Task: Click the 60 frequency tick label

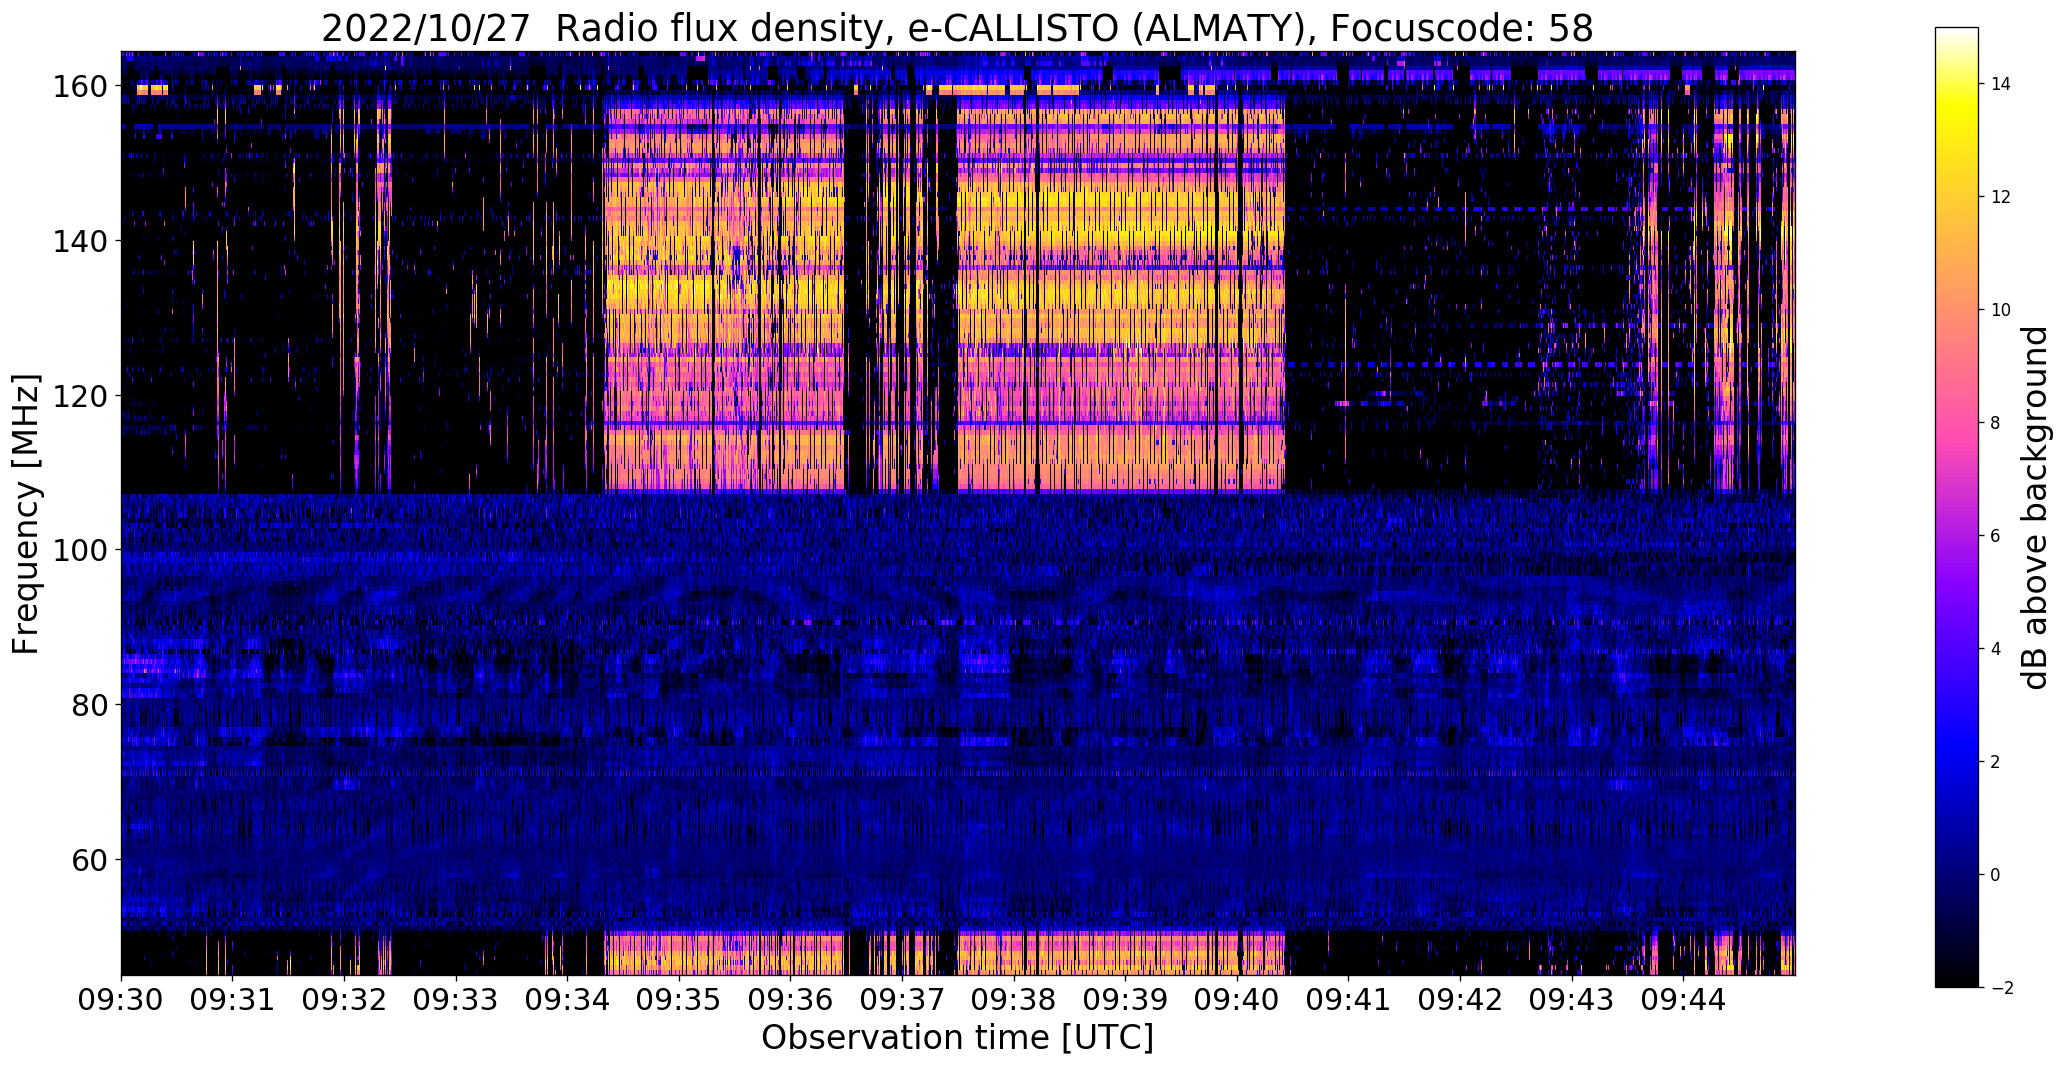Action: [89, 859]
